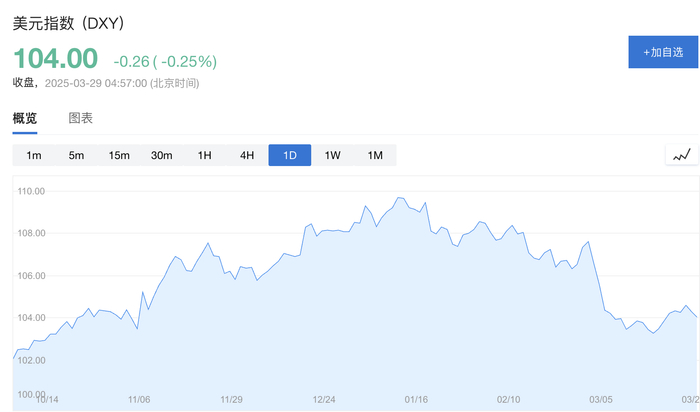The image size is (700, 412).
Task: Choose the 15m interval
Action: click(x=119, y=155)
